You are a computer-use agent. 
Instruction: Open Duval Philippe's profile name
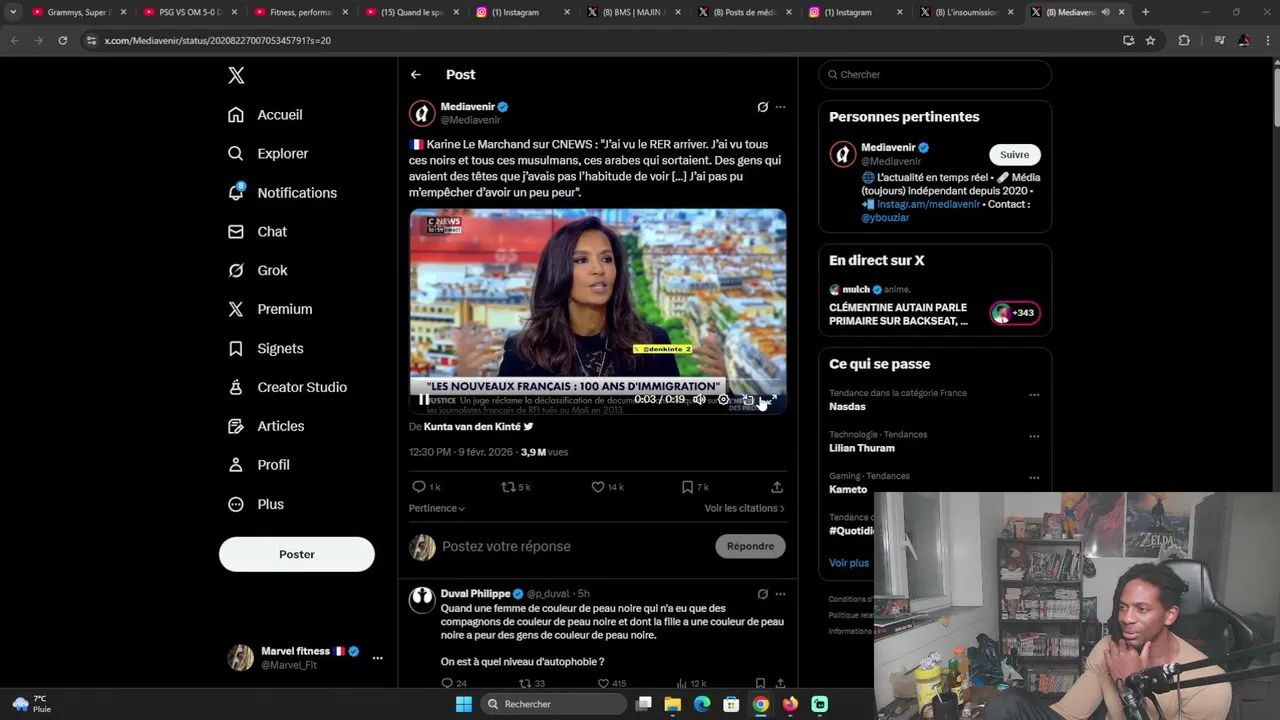pos(476,594)
